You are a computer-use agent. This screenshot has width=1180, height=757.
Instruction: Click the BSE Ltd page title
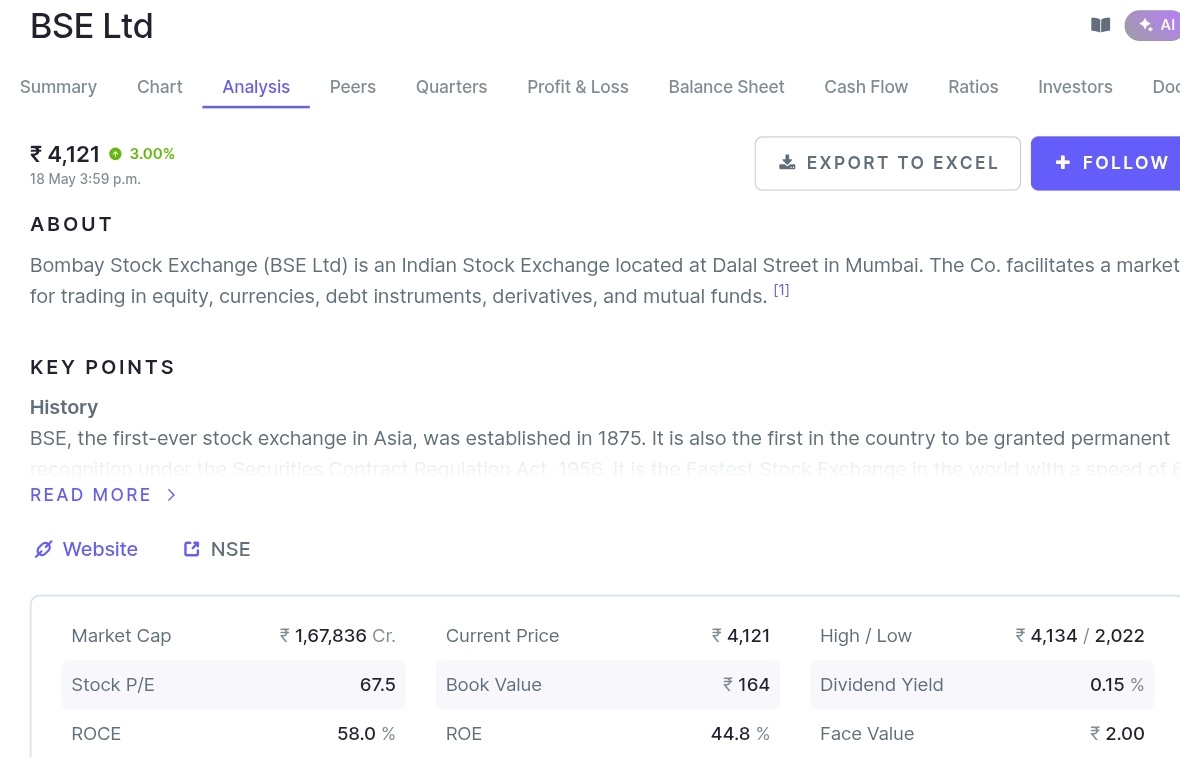click(92, 26)
